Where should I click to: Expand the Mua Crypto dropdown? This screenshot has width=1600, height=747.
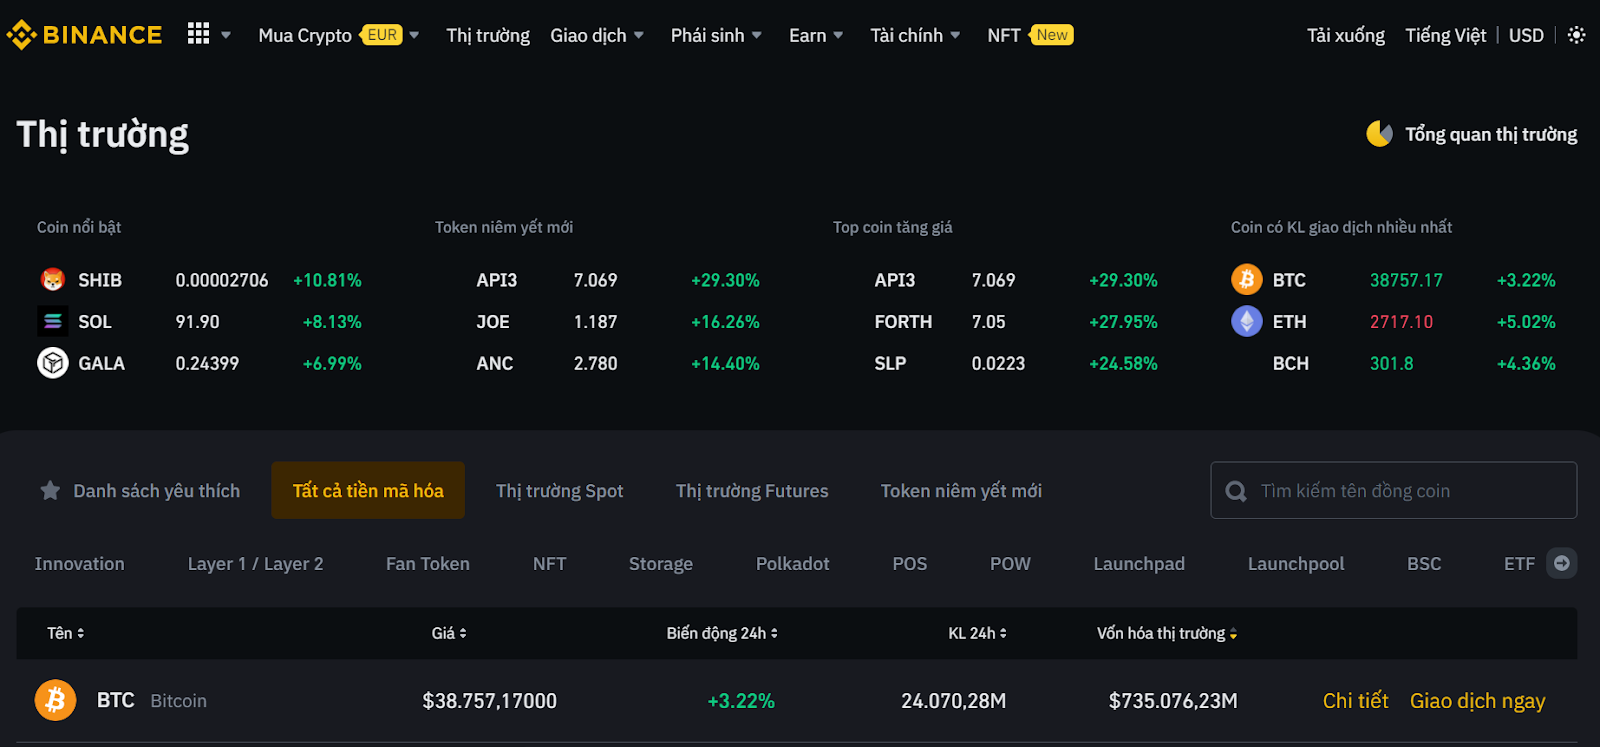[x=414, y=35]
